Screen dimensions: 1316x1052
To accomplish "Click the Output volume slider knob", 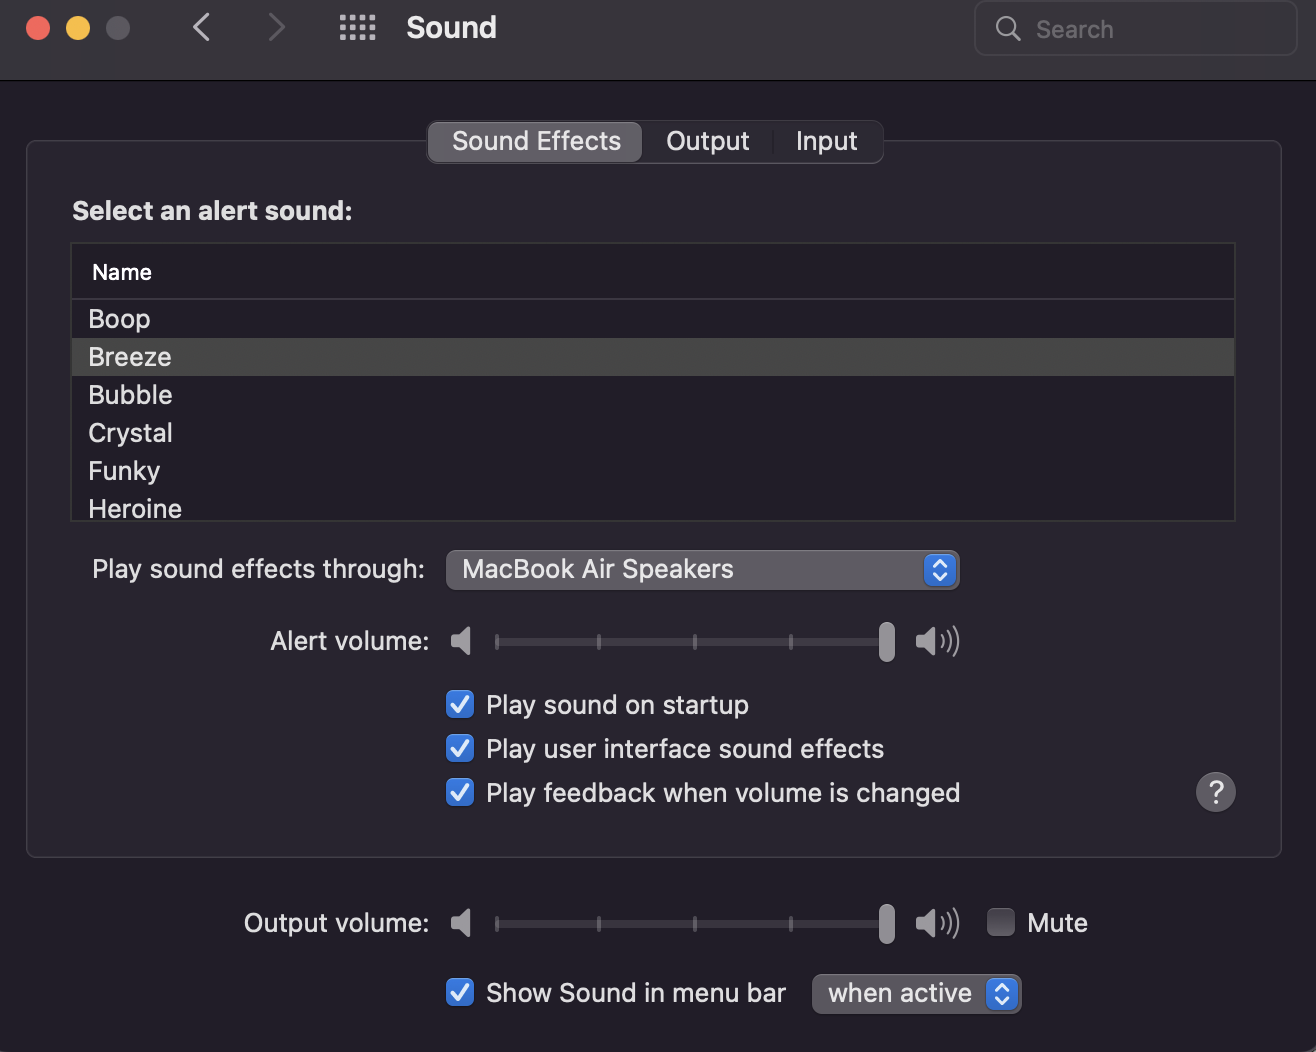I will (887, 923).
